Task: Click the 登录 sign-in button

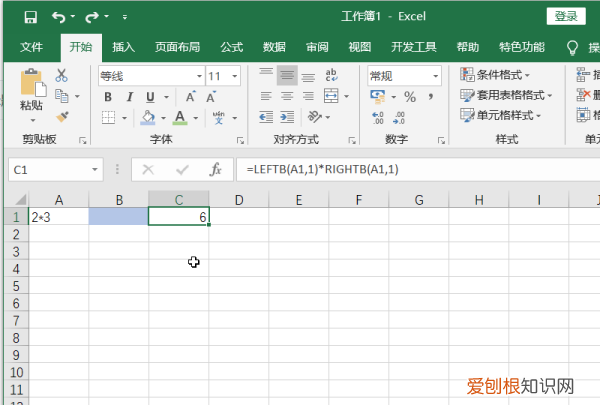Action: [566, 16]
